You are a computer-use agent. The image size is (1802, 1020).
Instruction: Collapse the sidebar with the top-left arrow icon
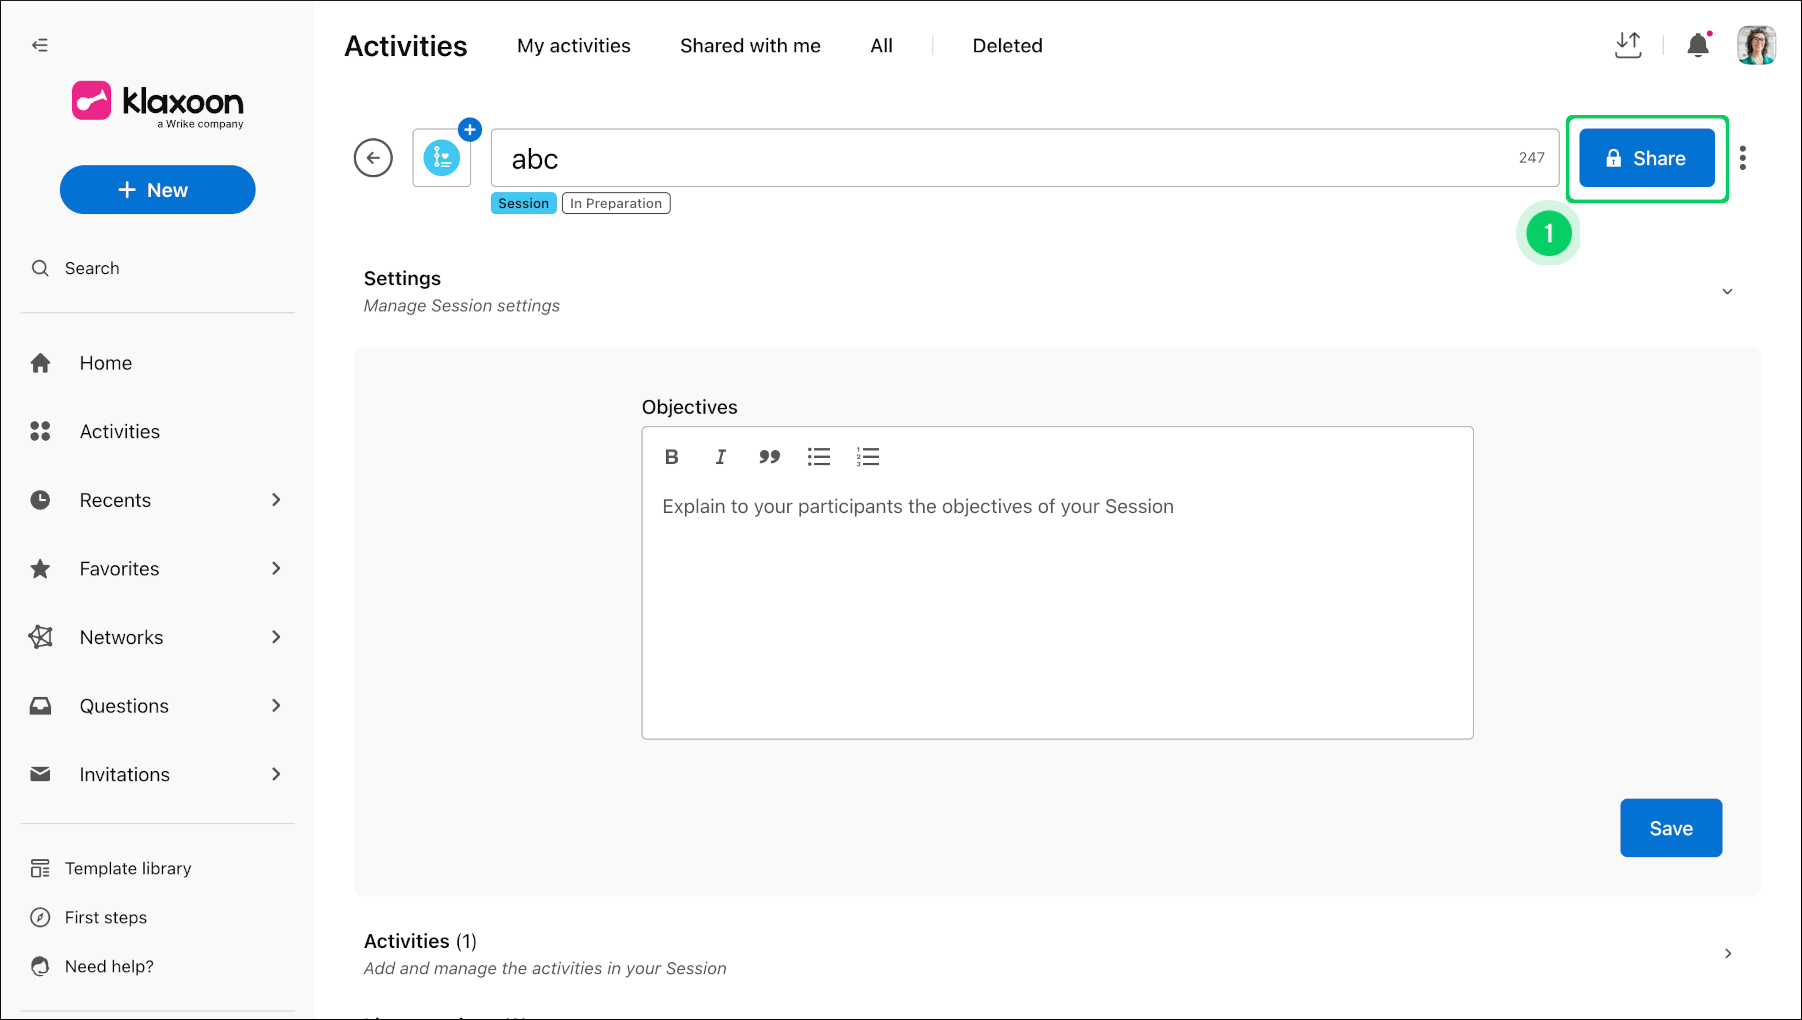tap(40, 45)
